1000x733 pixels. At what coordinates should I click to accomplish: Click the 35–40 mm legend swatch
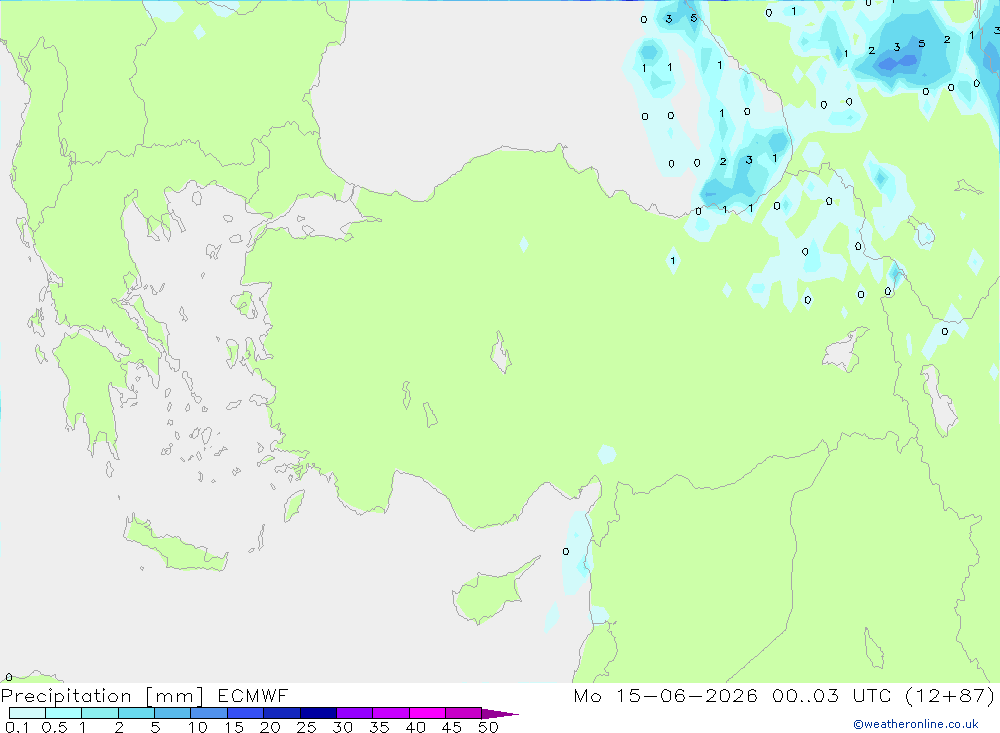[x=391, y=713]
